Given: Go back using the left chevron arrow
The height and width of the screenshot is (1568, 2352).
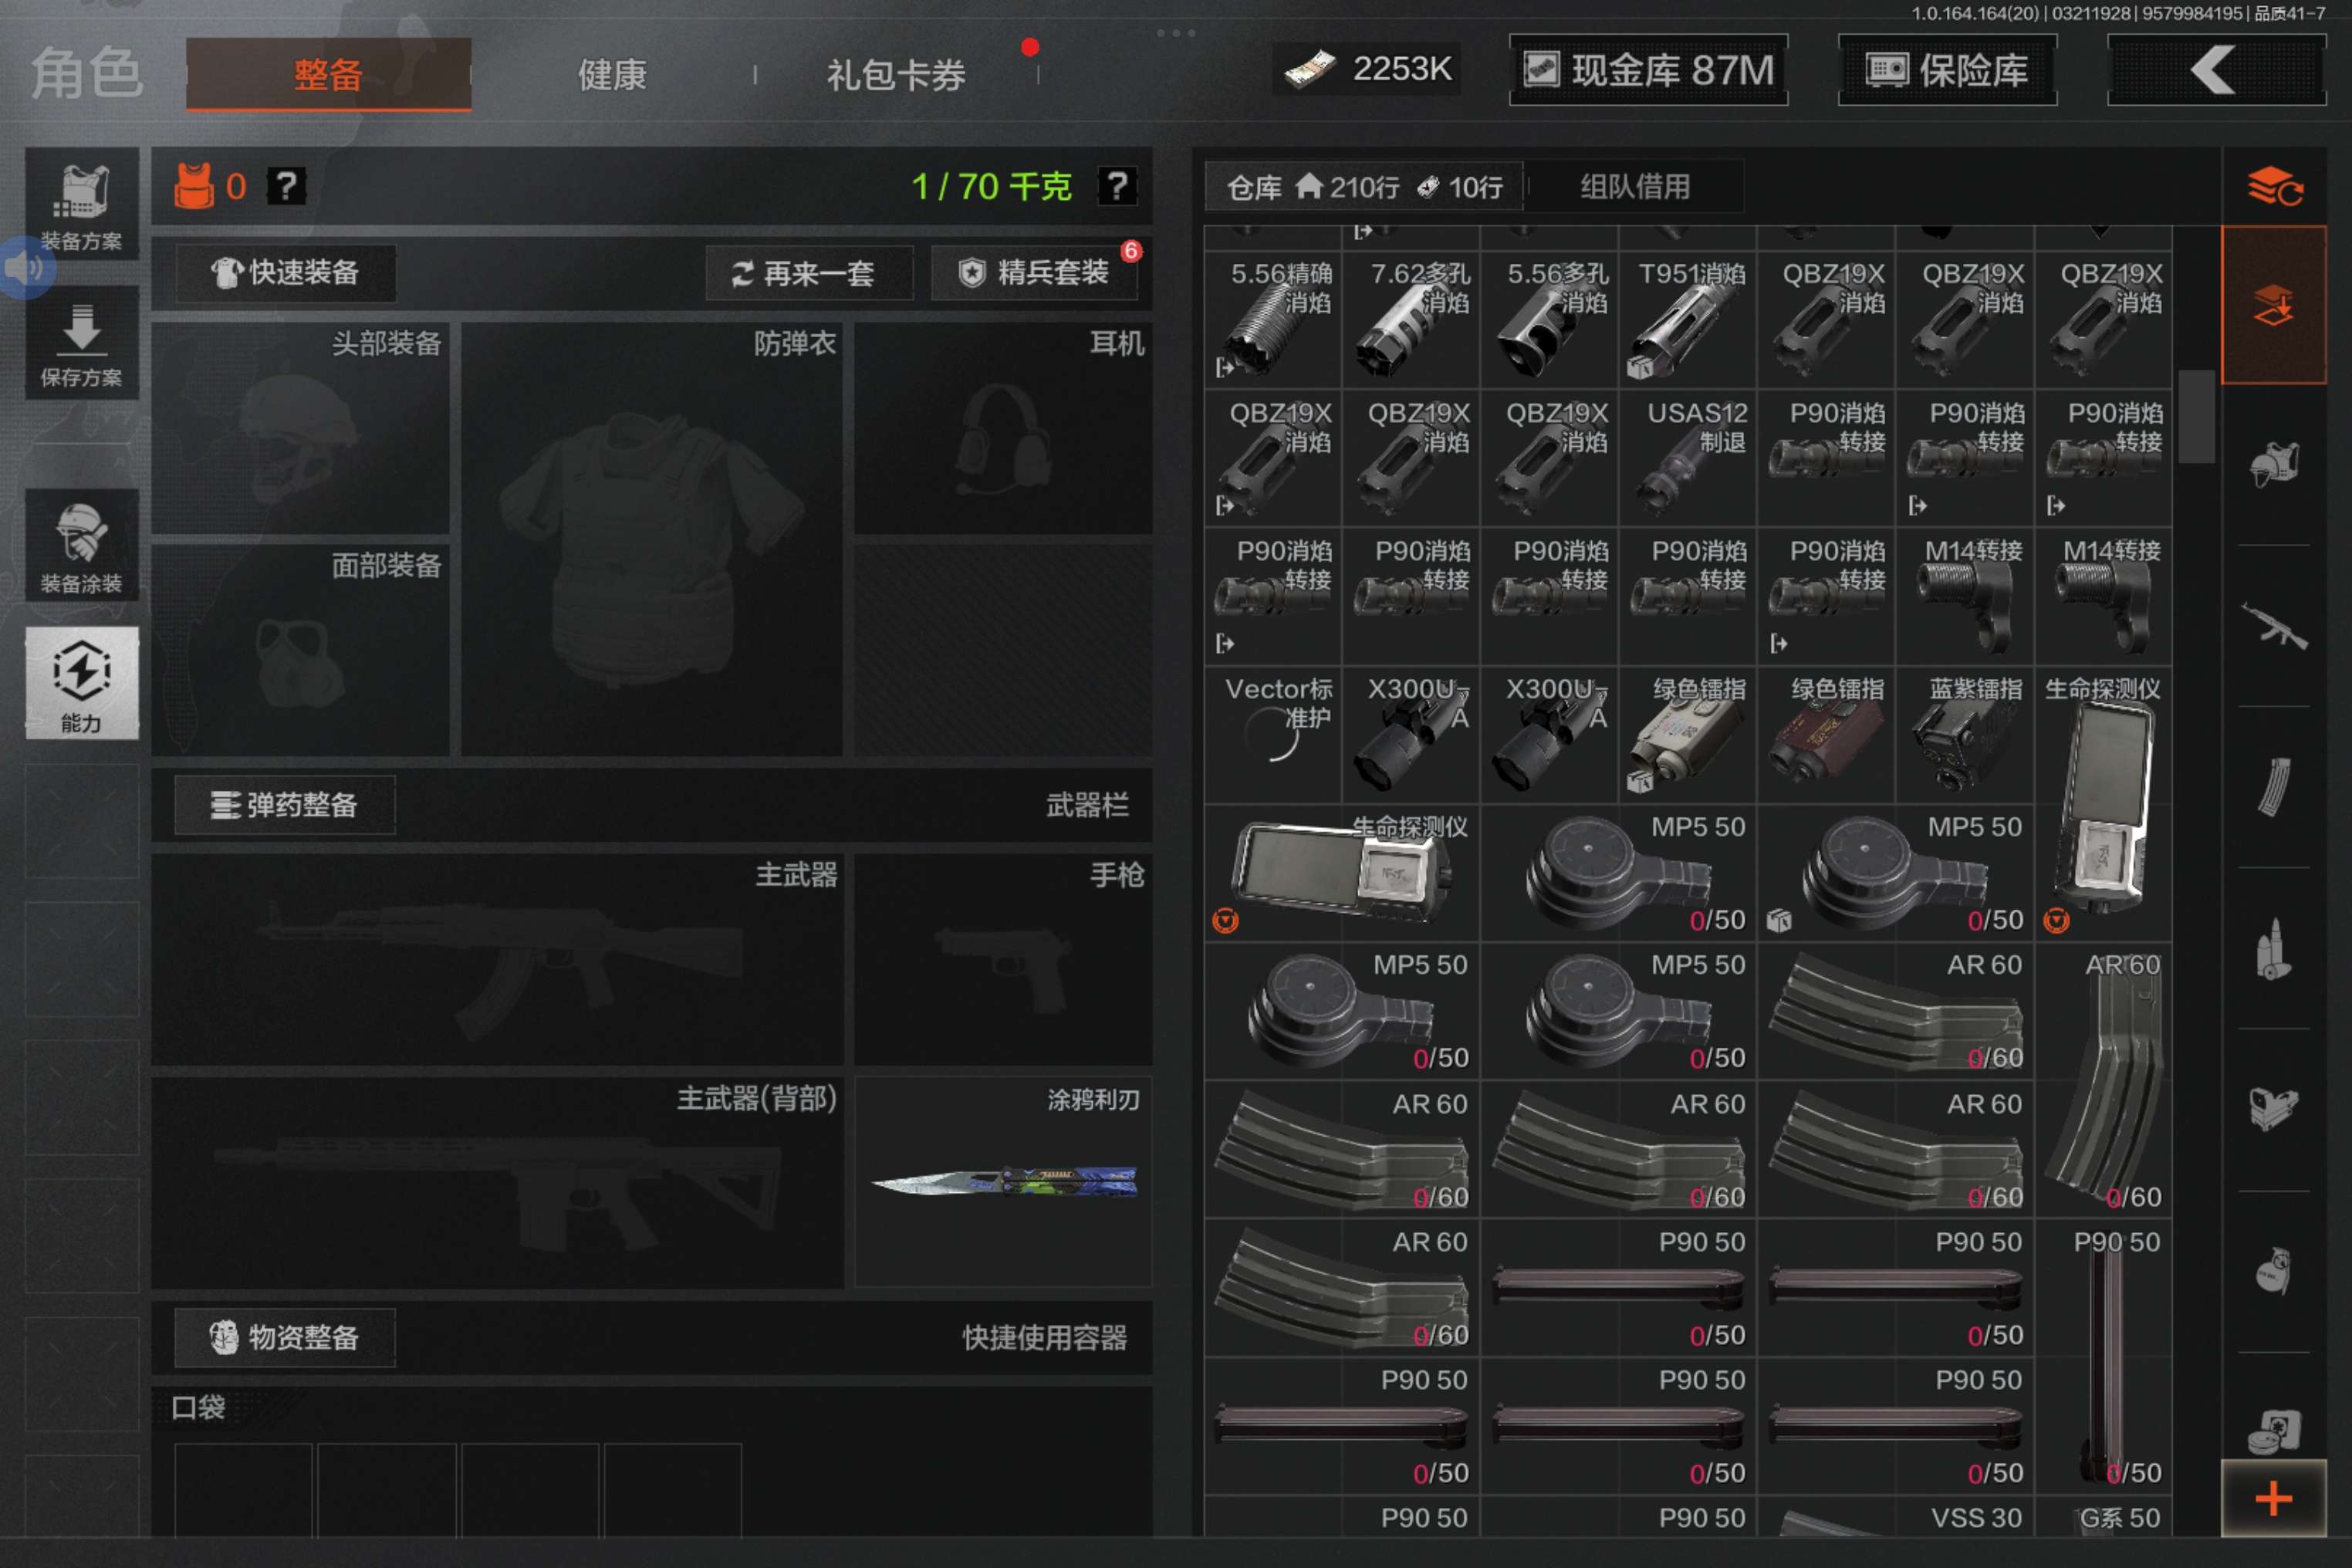Looking at the screenshot, I should pos(2215,70).
